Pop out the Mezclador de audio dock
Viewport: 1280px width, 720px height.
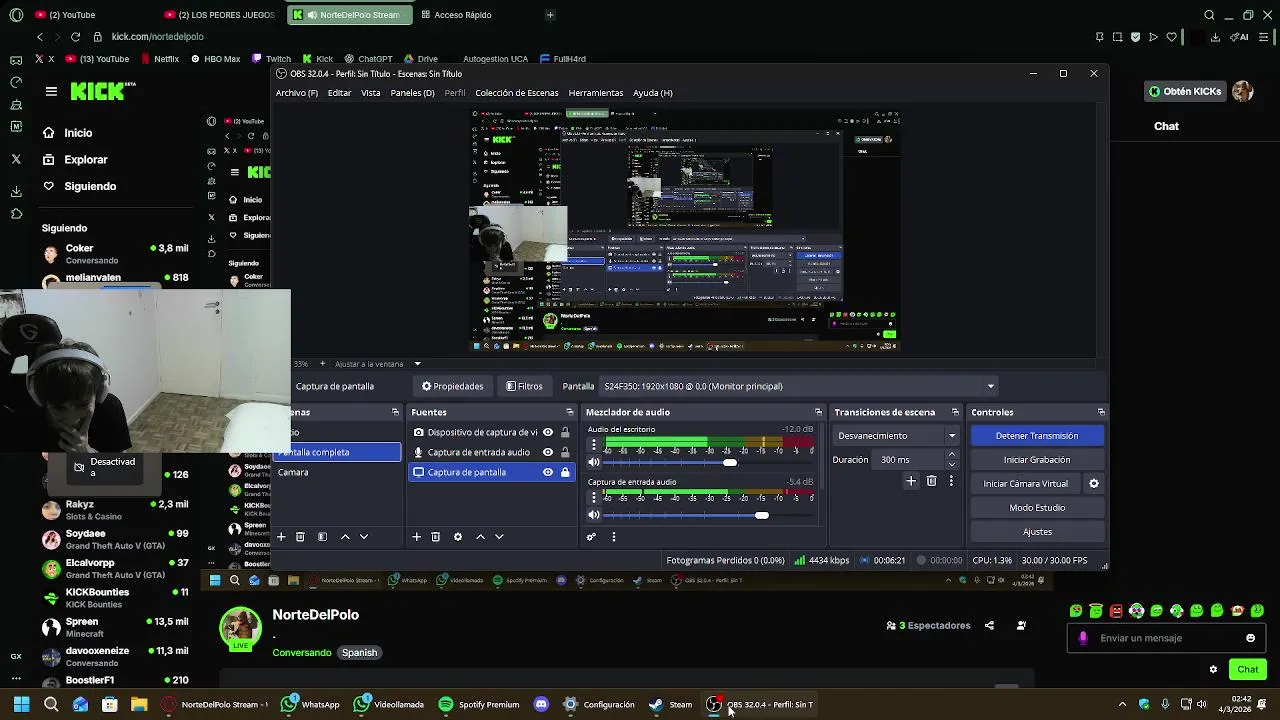click(x=818, y=412)
